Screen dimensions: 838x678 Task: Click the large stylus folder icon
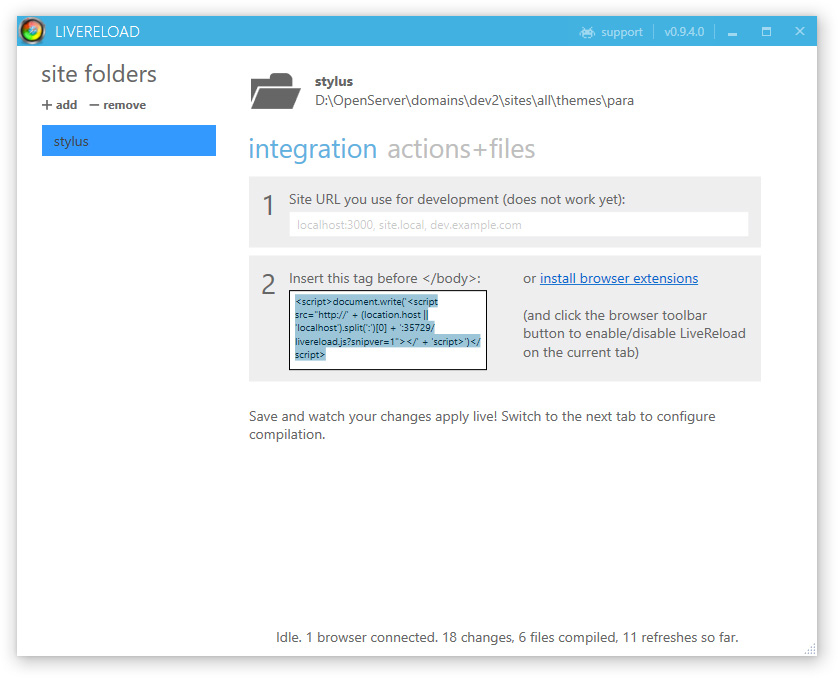click(x=275, y=91)
